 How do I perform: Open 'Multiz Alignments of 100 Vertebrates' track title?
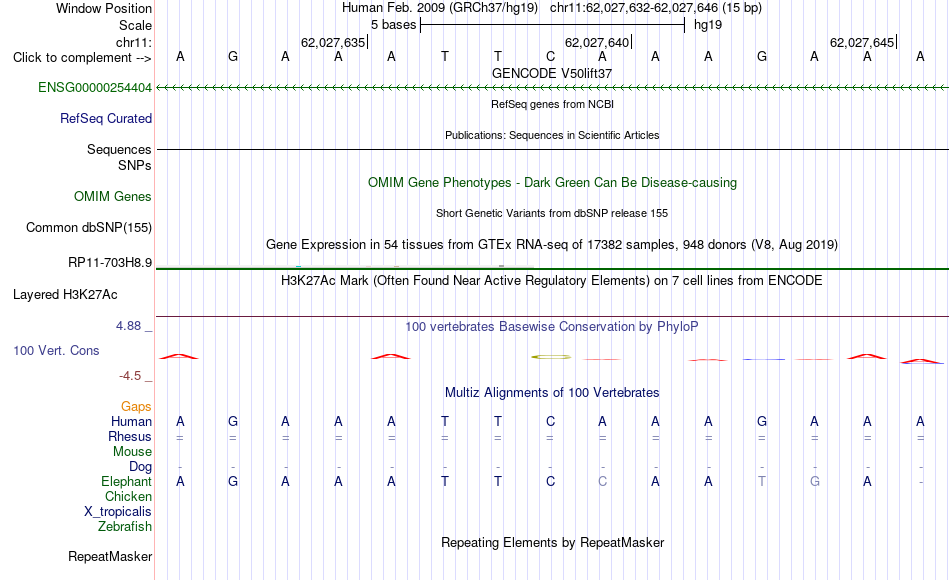coord(552,393)
